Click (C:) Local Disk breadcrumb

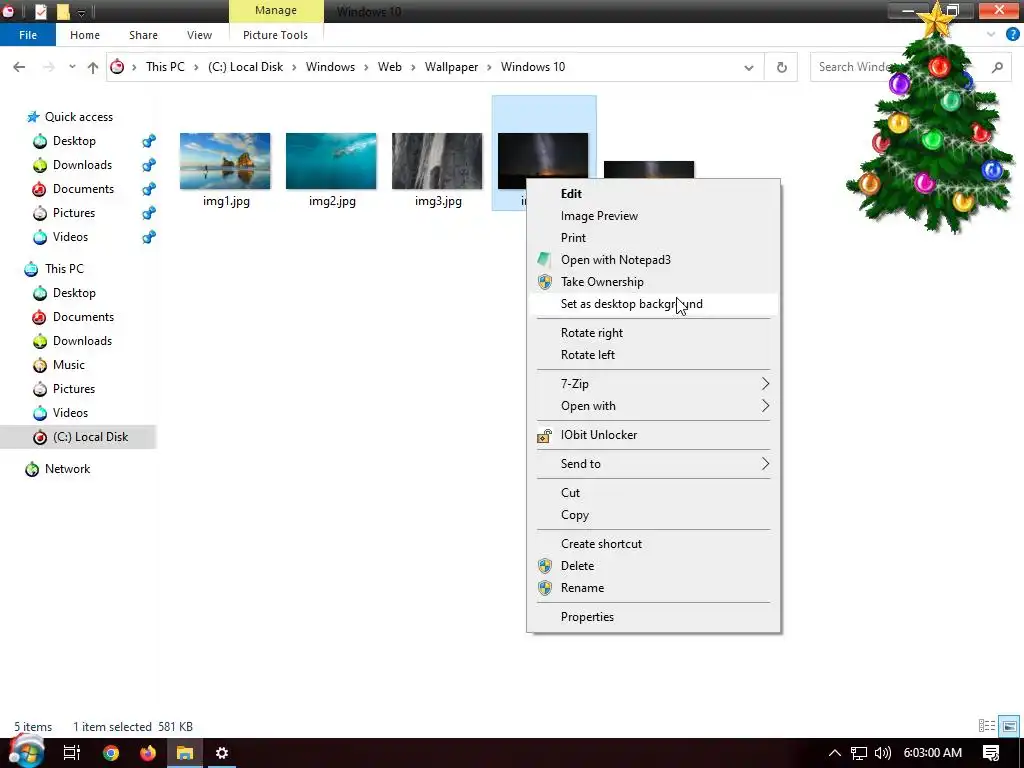(246, 67)
